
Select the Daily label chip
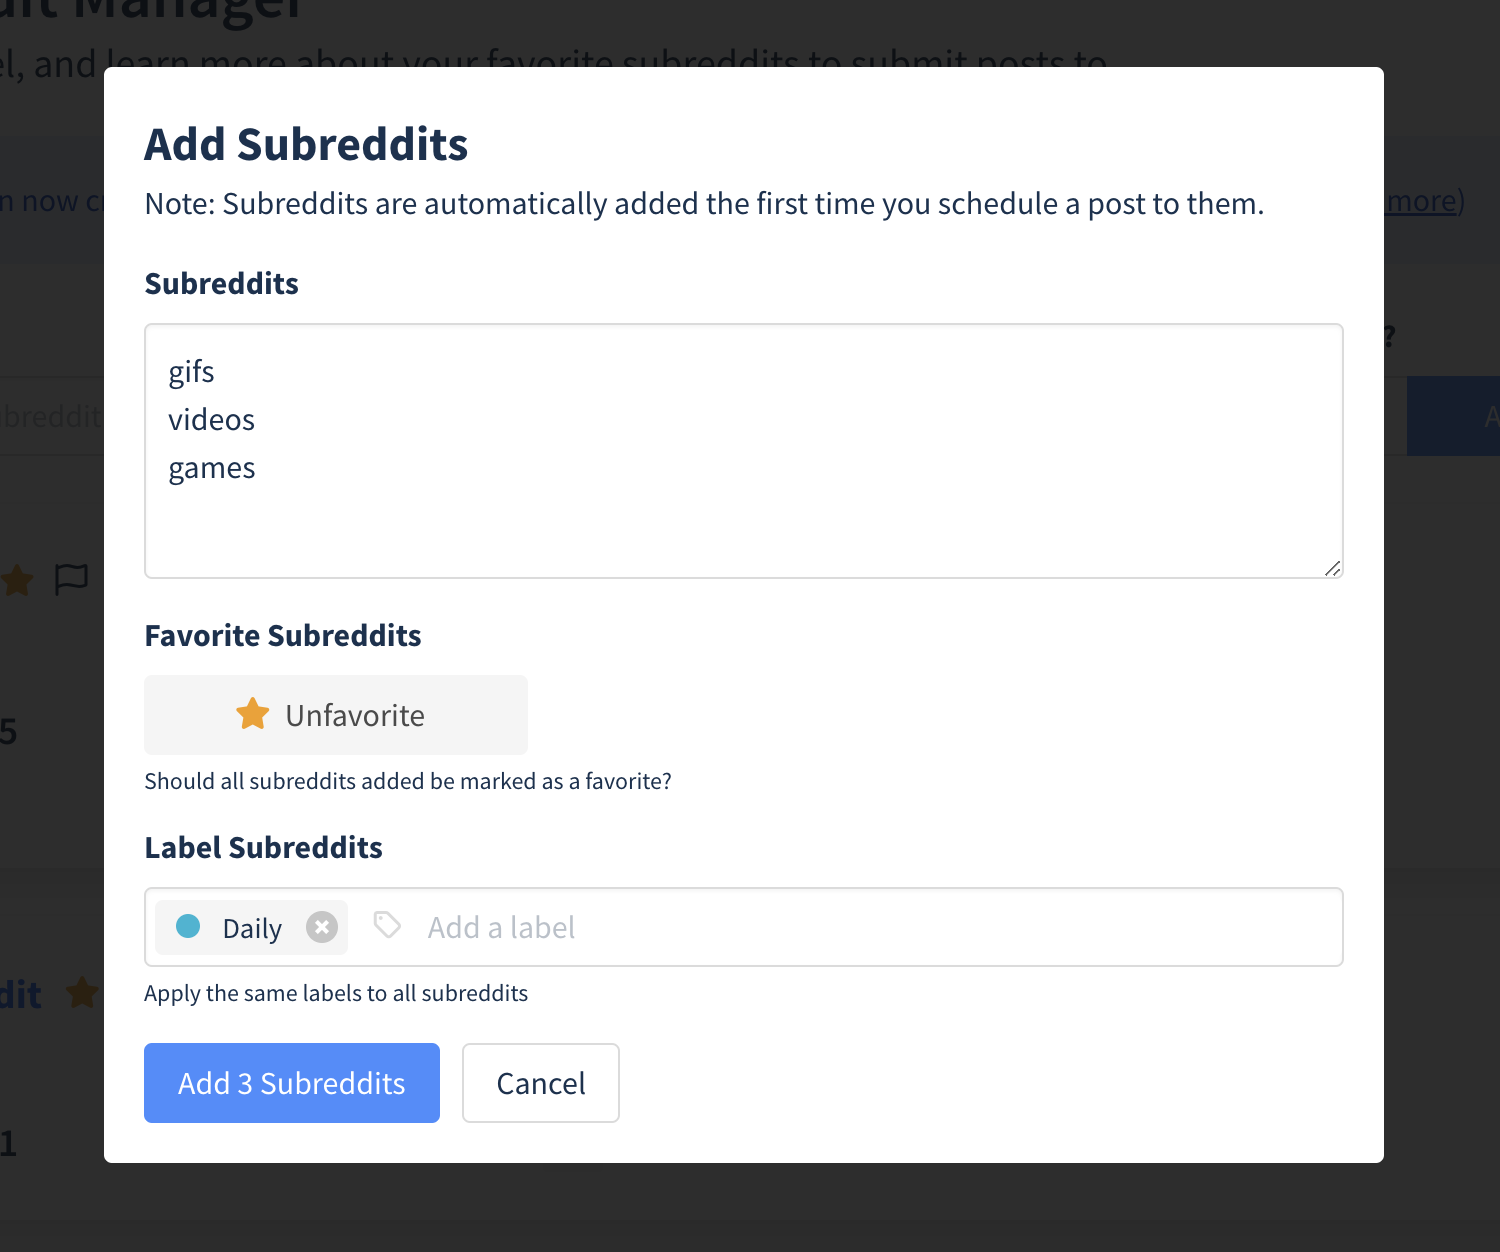(x=251, y=927)
